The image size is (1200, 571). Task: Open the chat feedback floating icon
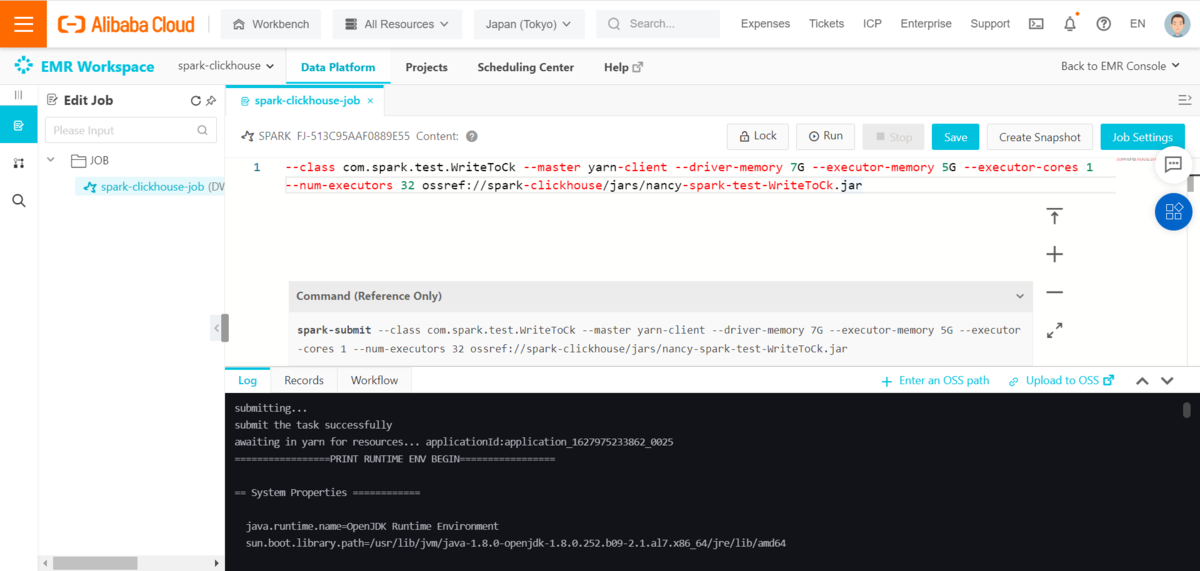(1174, 164)
